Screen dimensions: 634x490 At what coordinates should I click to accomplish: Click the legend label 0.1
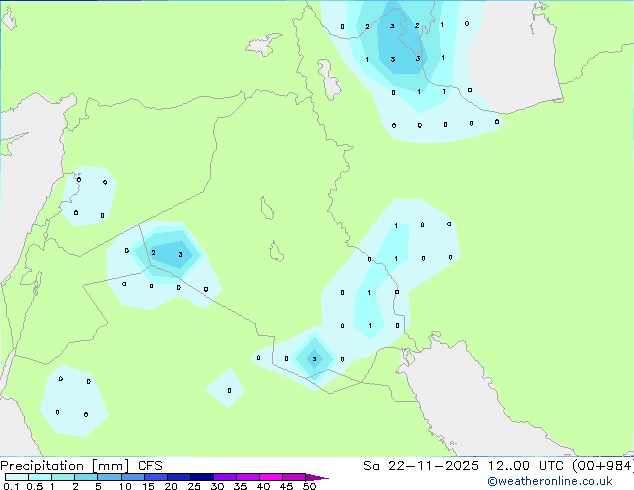pyautogui.click(x=11, y=486)
